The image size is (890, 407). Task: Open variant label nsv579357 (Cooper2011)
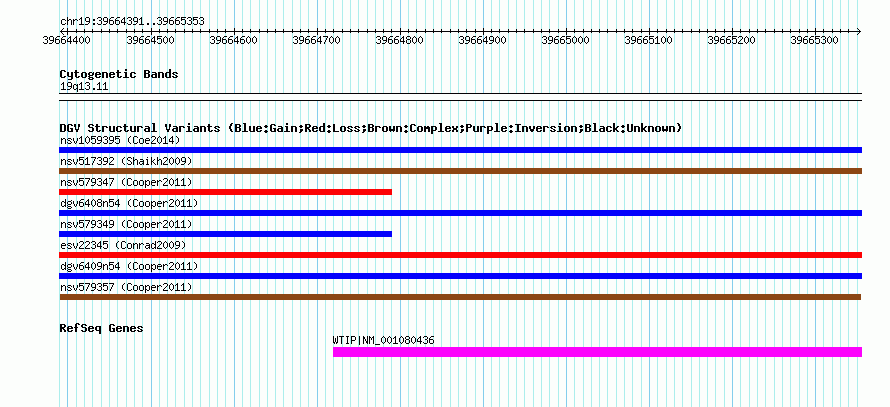pos(126,287)
